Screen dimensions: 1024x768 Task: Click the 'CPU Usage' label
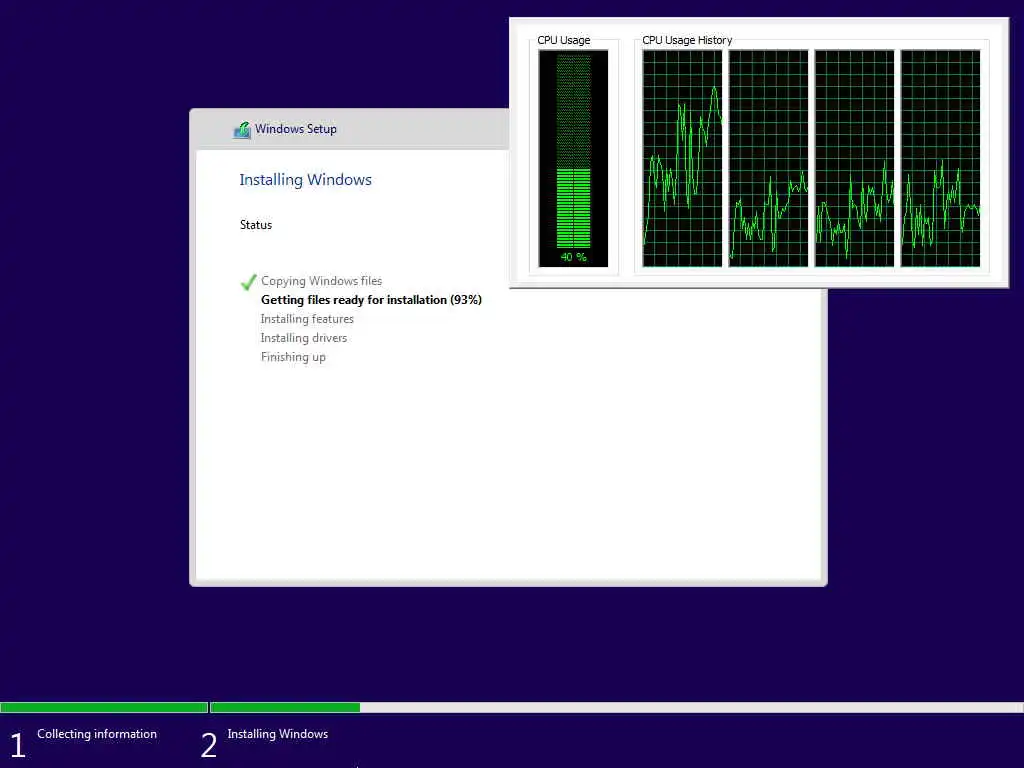(x=564, y=40)
